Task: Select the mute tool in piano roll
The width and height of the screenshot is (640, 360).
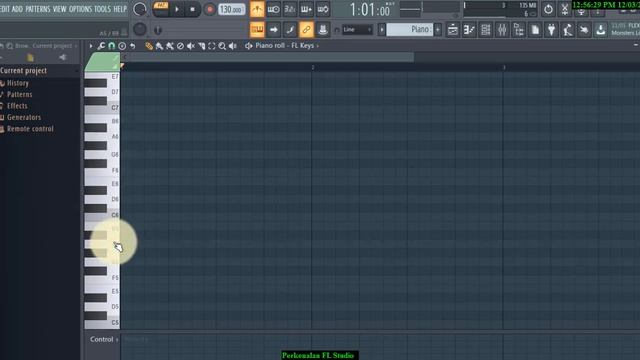Action: coord(191,46)
